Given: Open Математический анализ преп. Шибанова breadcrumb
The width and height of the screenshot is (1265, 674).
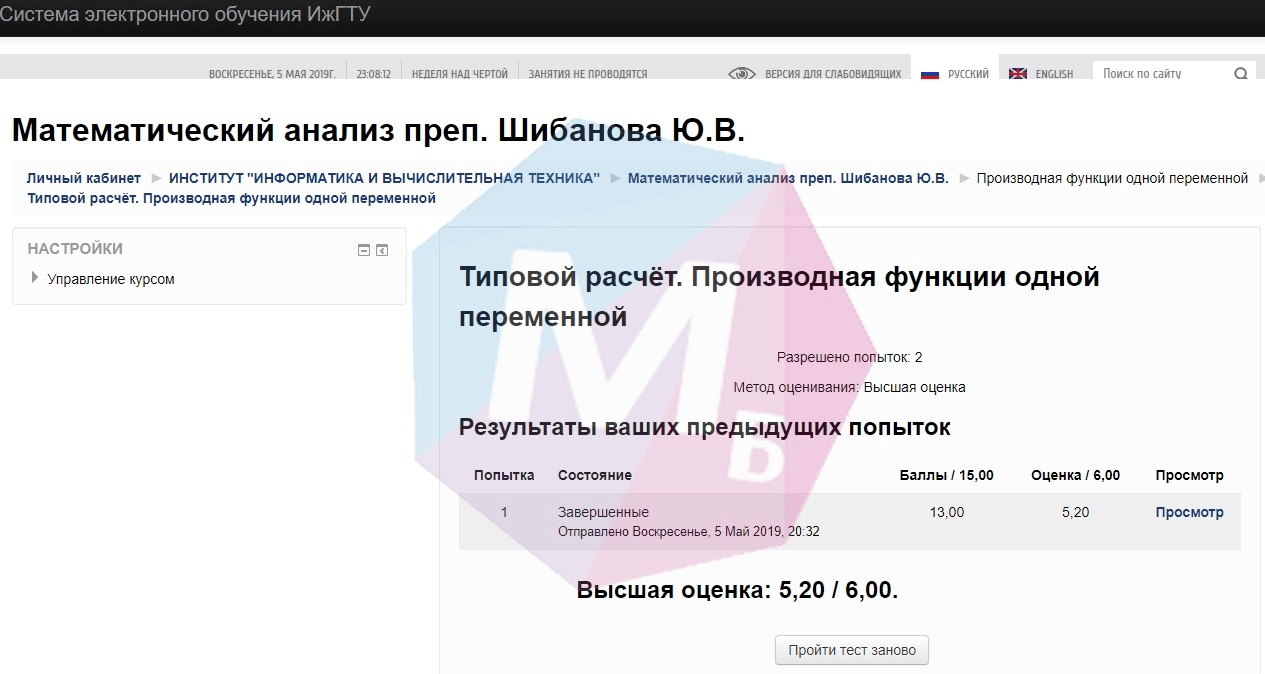Looking at the screenshot, I should click(x=788, y=178).
